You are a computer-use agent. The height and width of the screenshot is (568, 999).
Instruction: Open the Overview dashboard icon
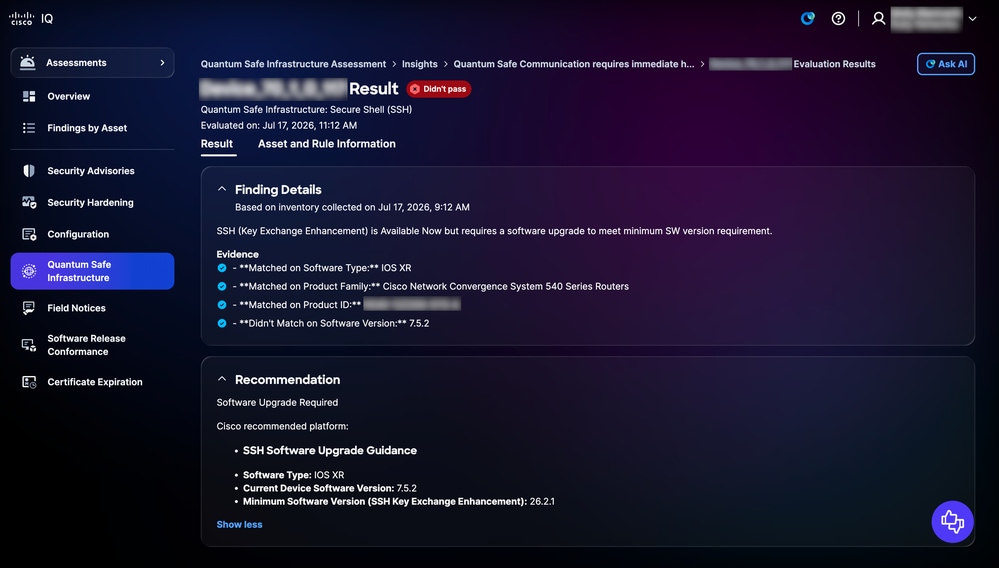click(29, 96)
